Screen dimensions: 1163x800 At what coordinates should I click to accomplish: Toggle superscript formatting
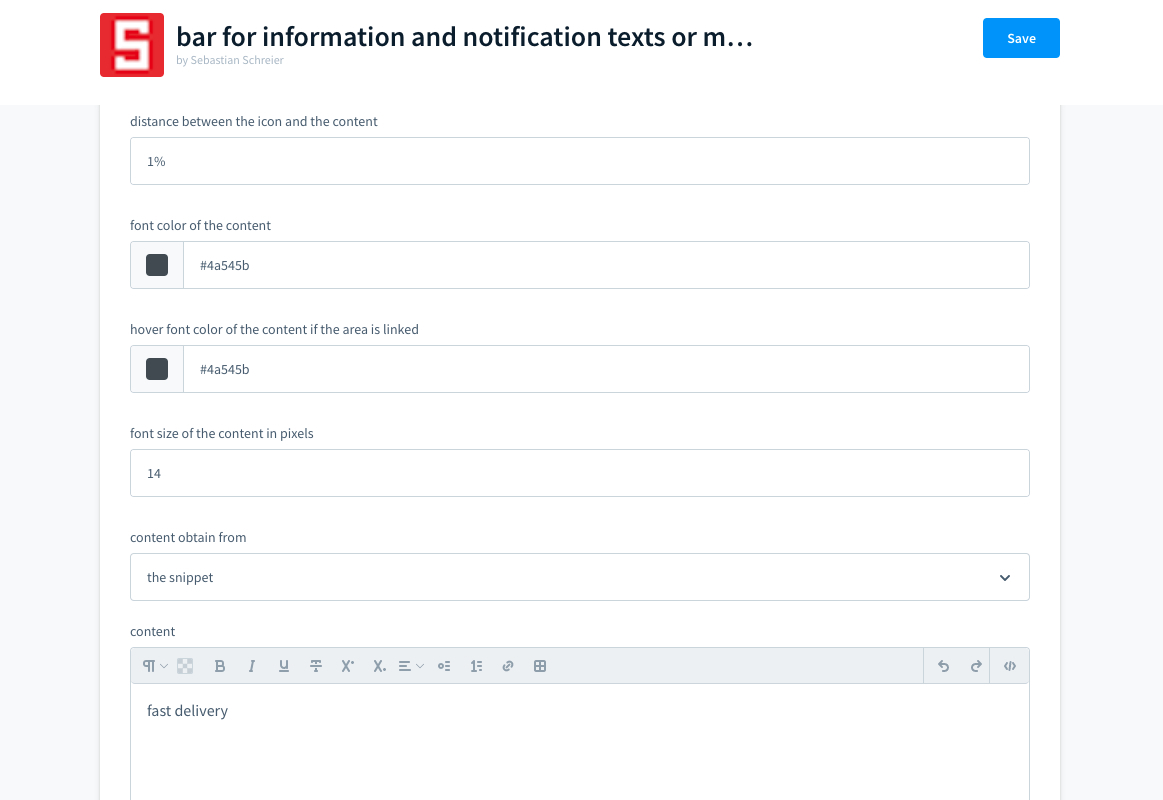(348, 666)
